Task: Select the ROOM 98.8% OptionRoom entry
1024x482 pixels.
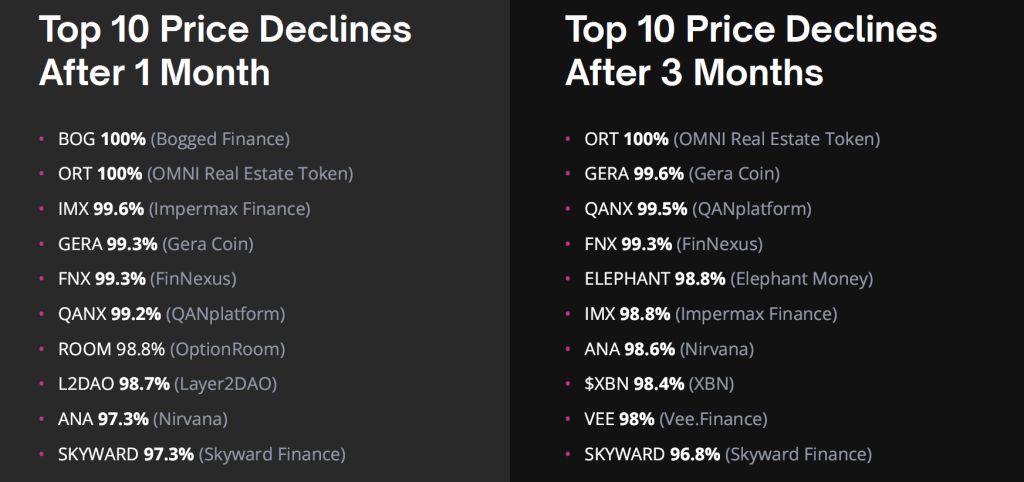Action: pyautogui.click(x=172, y=349)
